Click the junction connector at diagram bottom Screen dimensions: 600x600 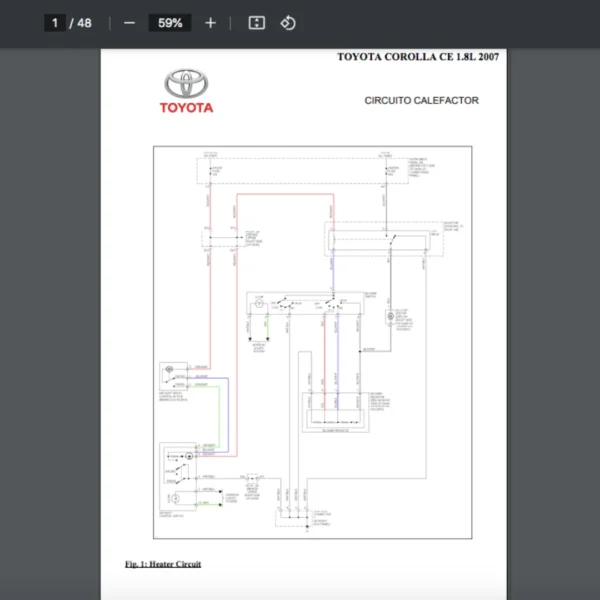[292, 511]
